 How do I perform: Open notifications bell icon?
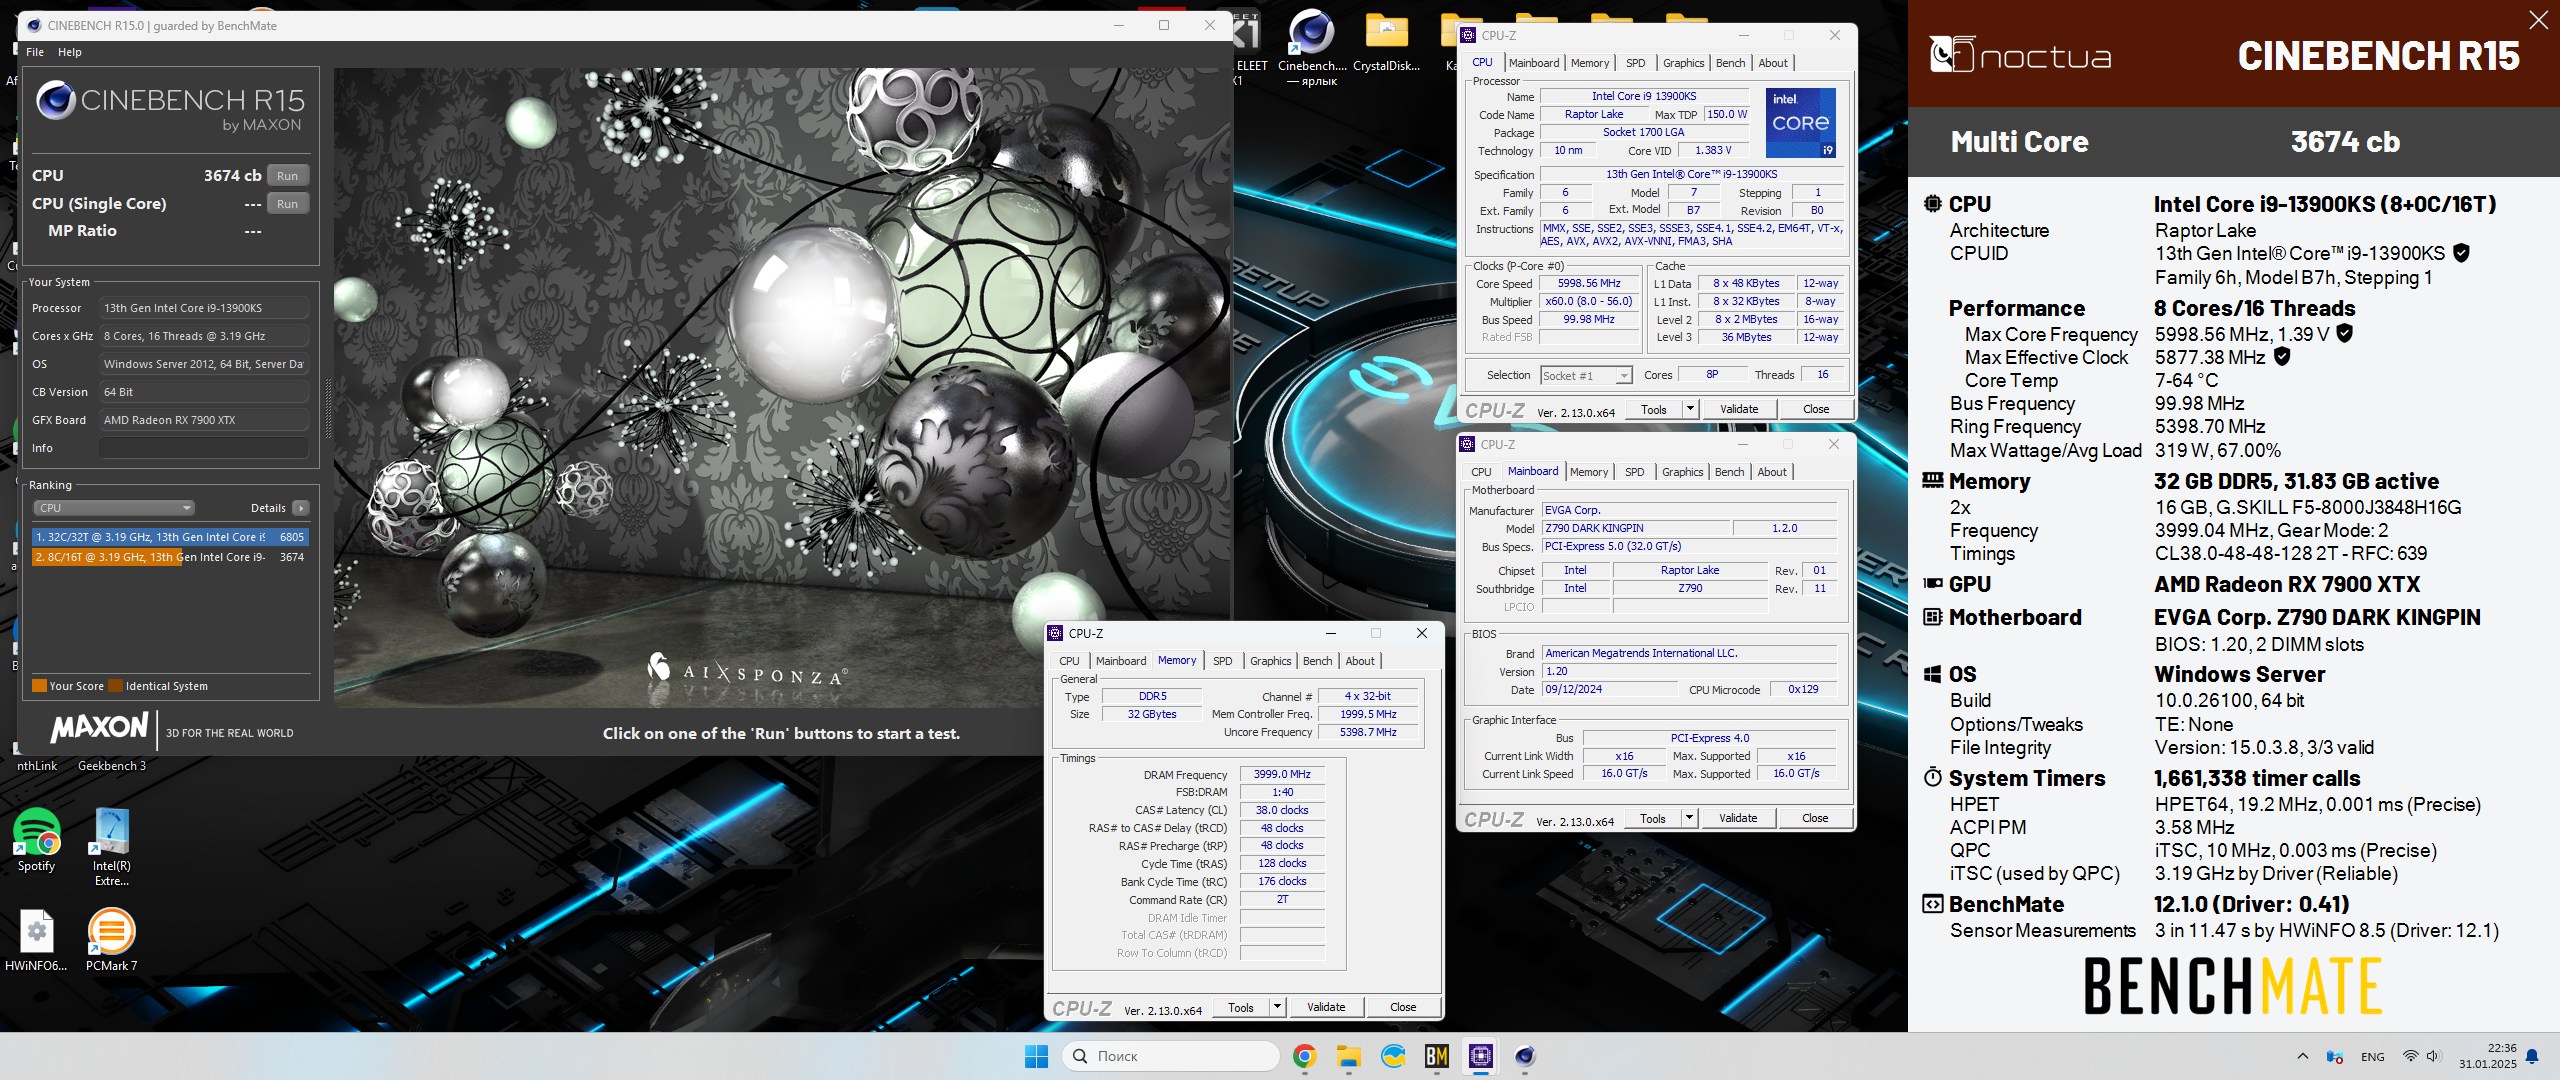pyautogui.click(x=2532, y=1056)
